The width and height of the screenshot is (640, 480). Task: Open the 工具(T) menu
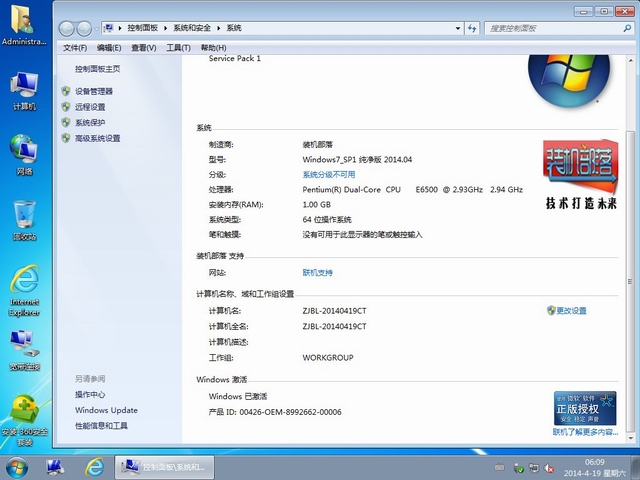[x=178, y=48]
